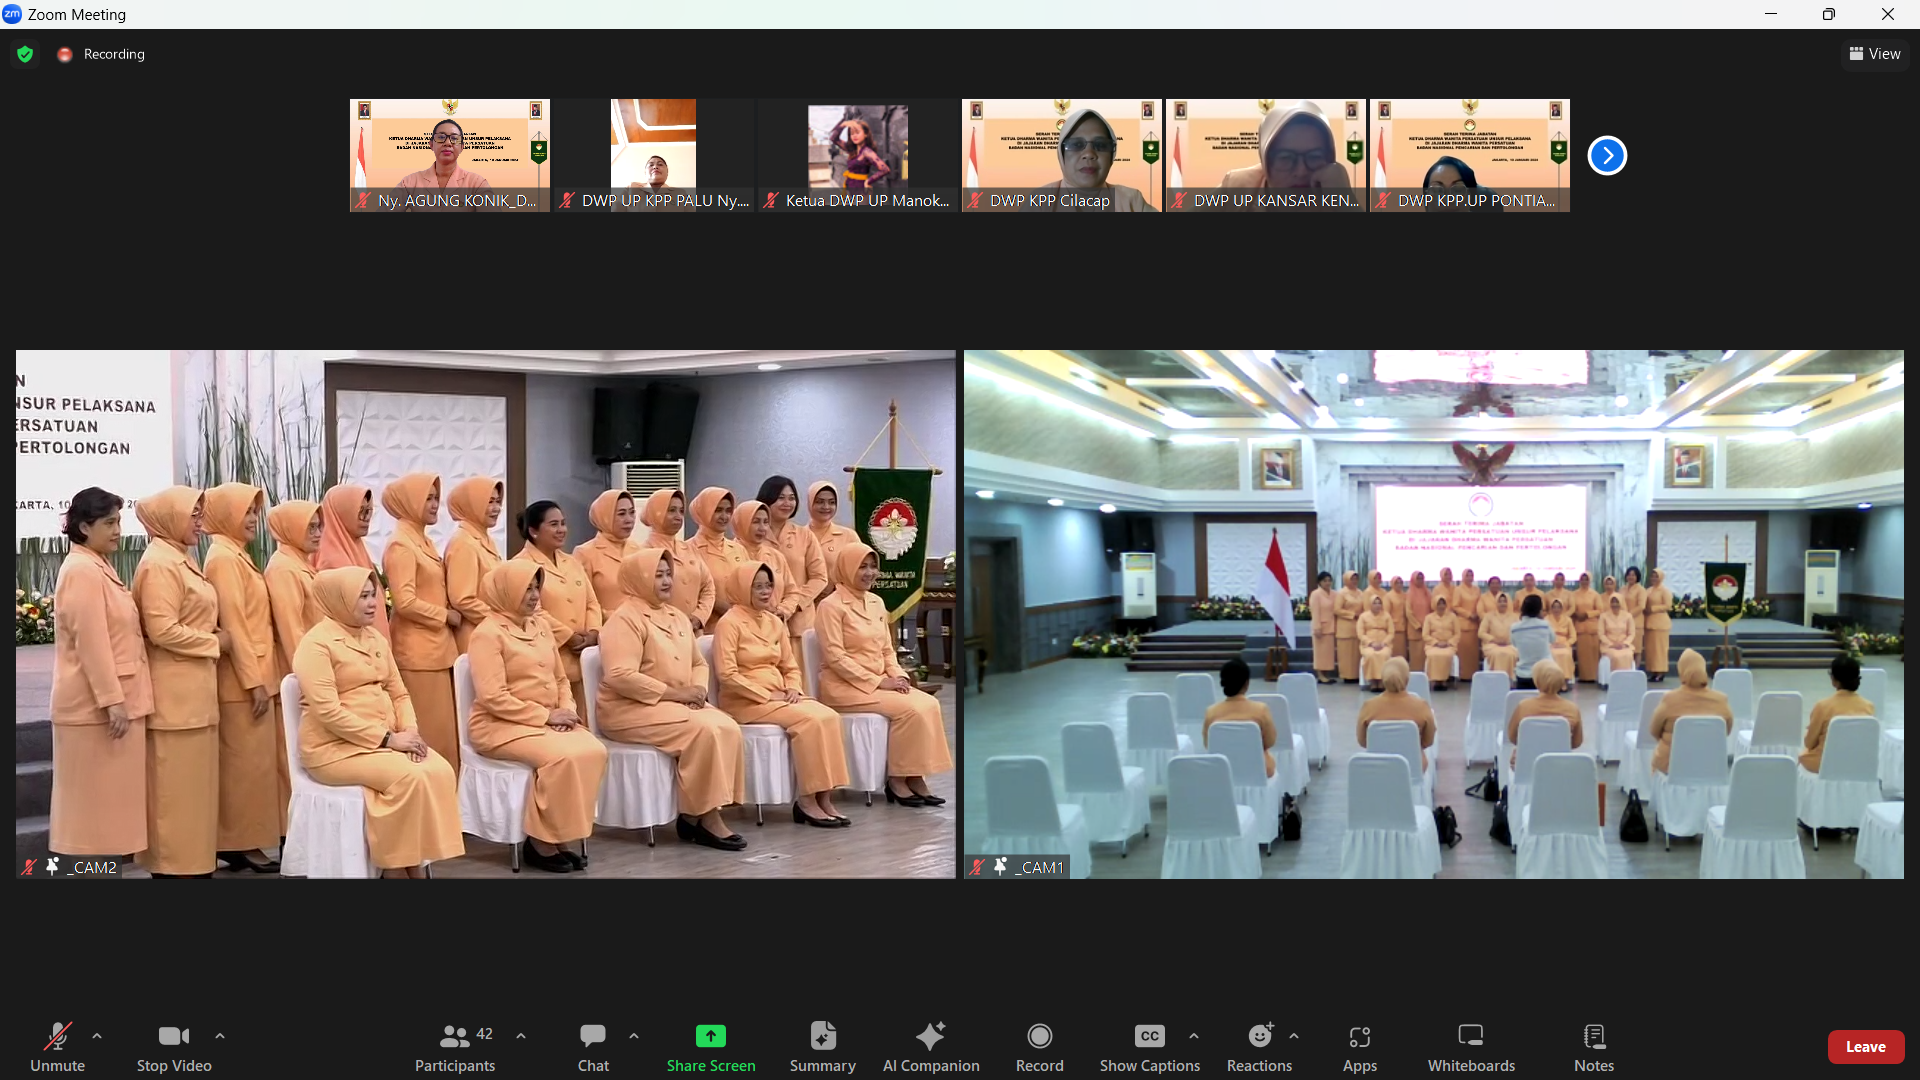Unmute the microphone

pyautogui.click(x=57, y=1037)
